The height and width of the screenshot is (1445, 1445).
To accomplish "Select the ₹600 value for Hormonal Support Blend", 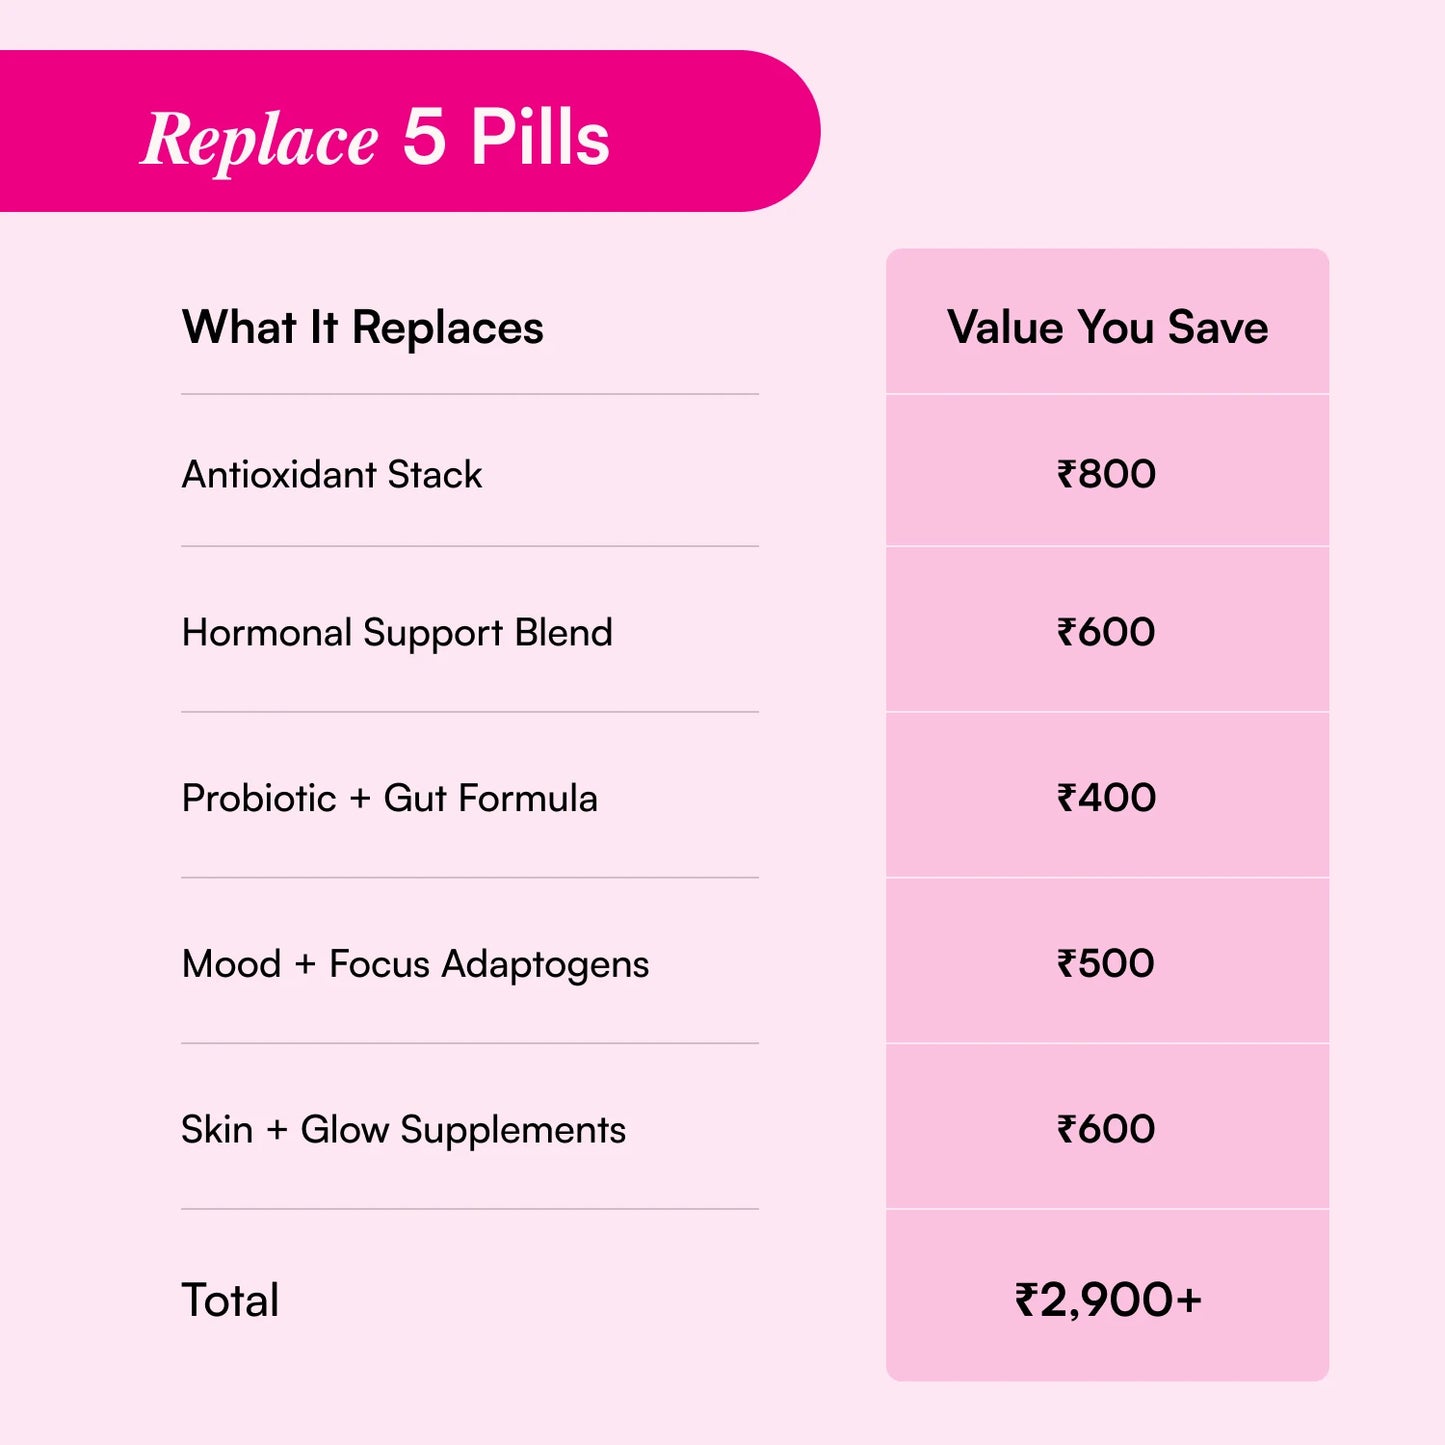I will 1106,632.
